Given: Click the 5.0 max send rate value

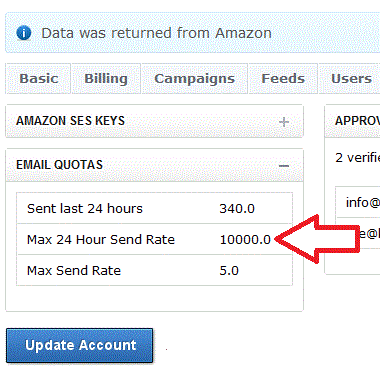Looking at the screenshot, I should click(229, 270).
